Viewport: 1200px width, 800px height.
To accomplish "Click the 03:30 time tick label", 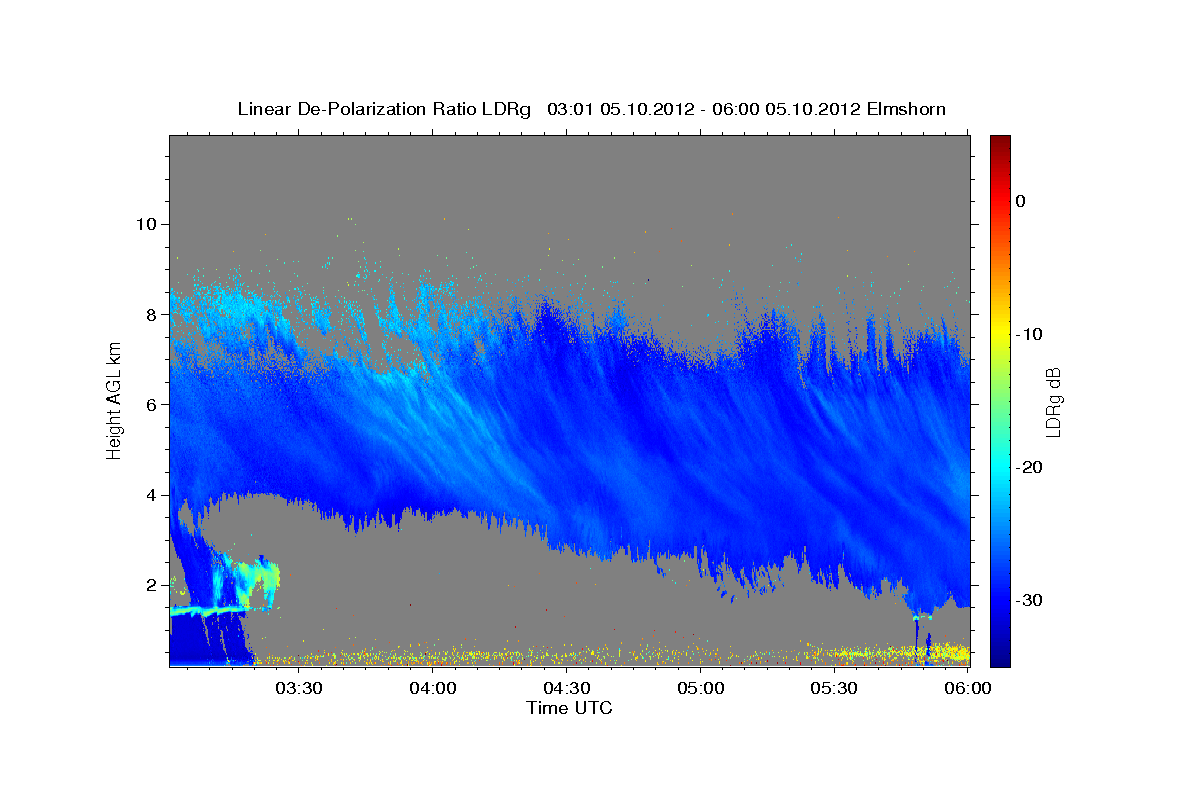I will 299,689.
